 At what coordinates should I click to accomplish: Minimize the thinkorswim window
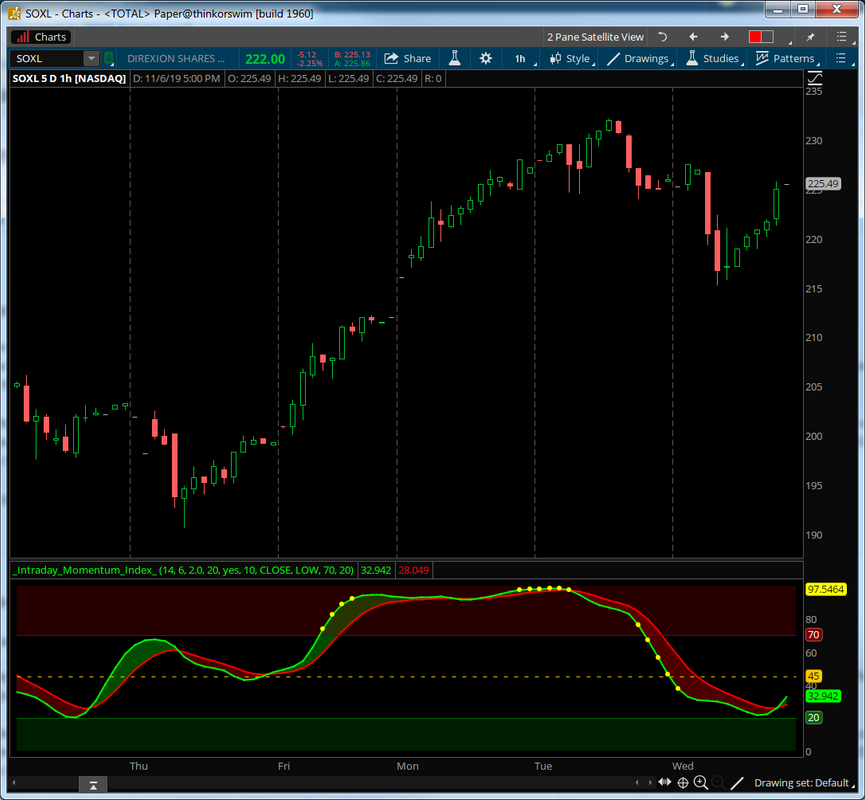(x=778, y=9)
